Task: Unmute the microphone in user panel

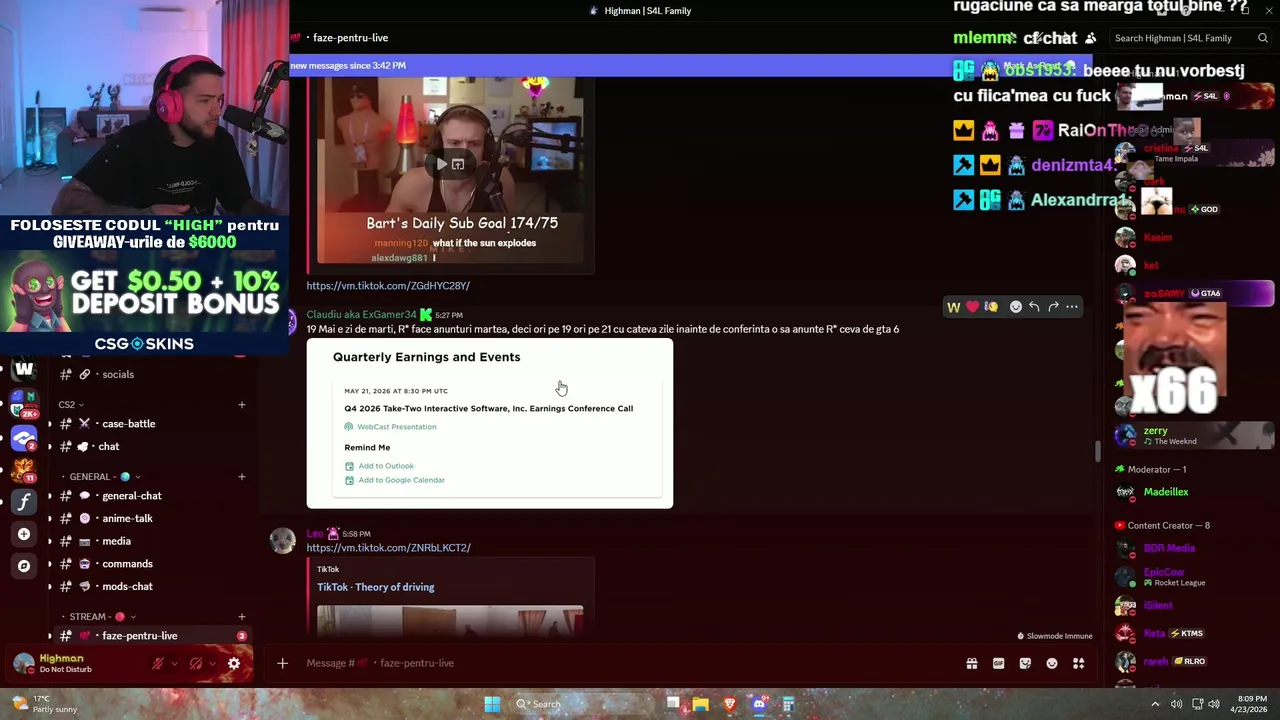Action: 157,663
